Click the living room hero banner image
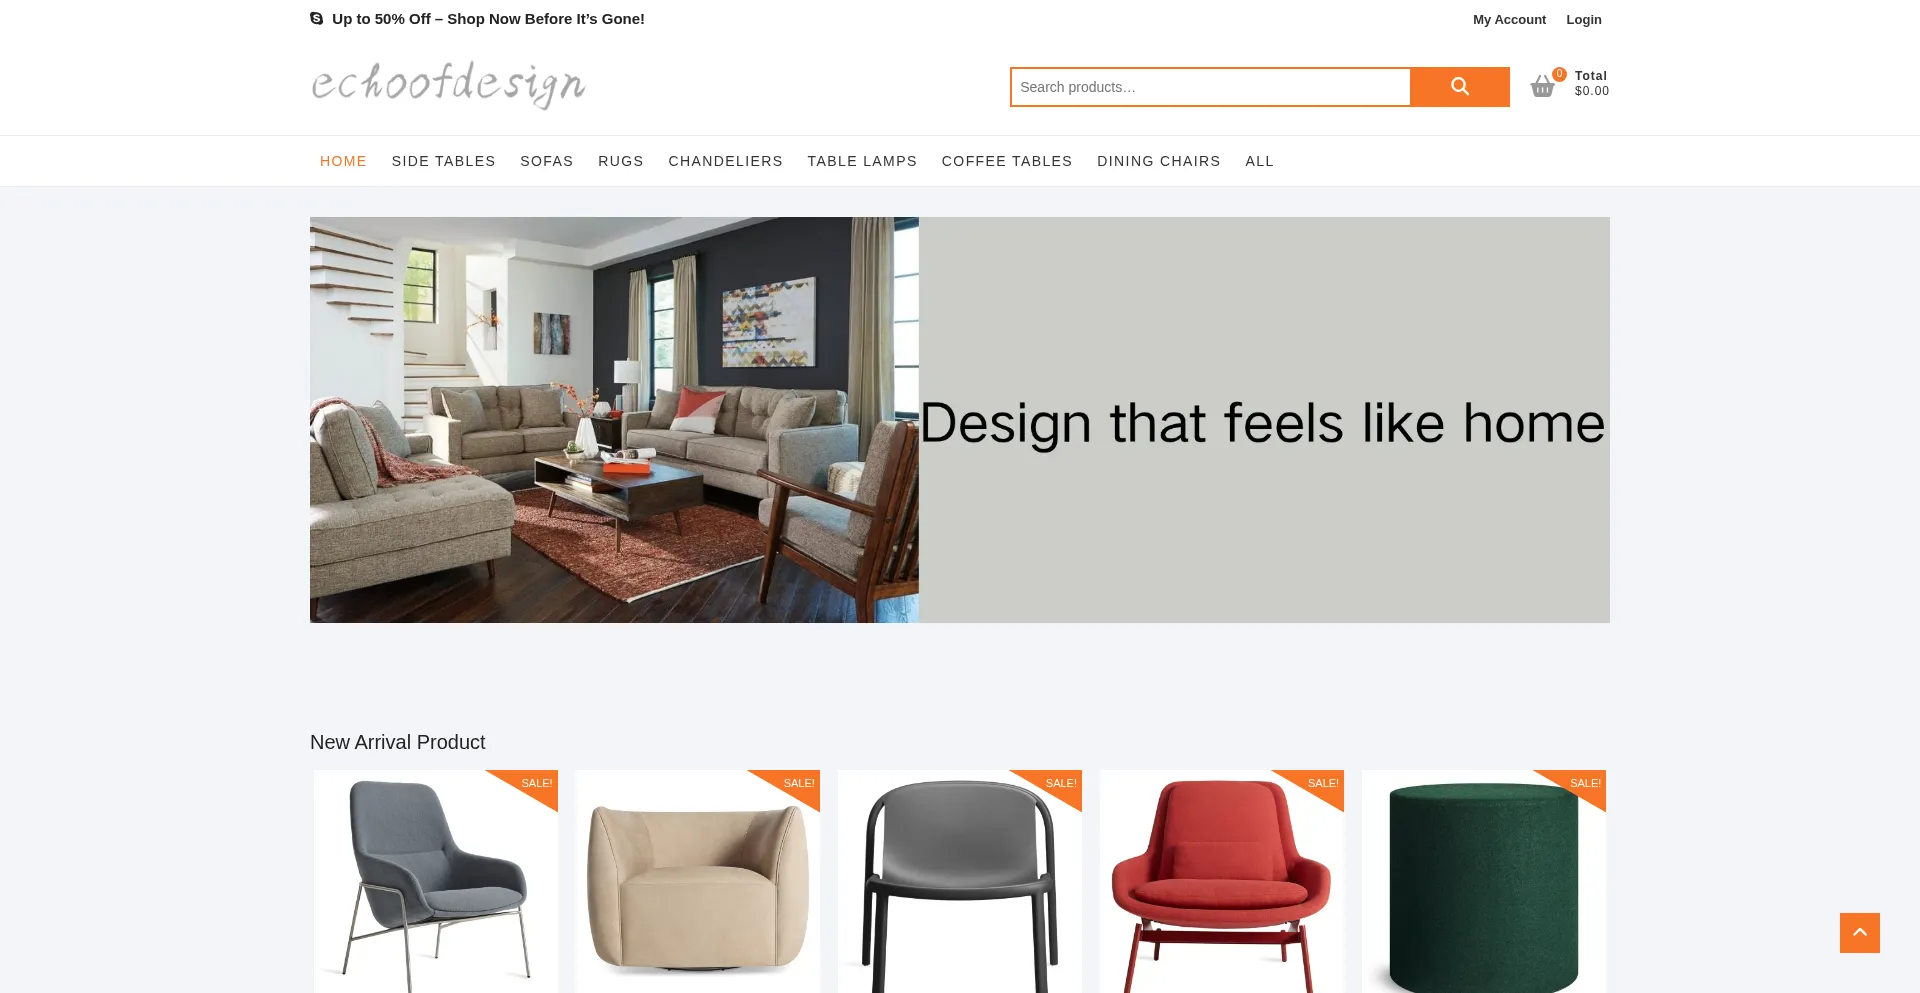1920x993 pixels. pyautogui.click(x=614, y=420)
